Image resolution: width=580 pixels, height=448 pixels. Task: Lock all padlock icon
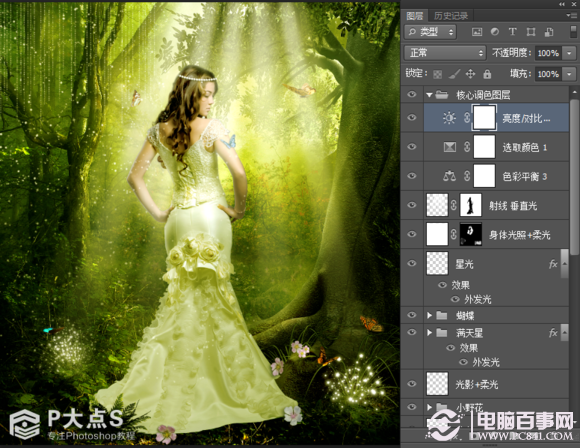pos(487,74)
